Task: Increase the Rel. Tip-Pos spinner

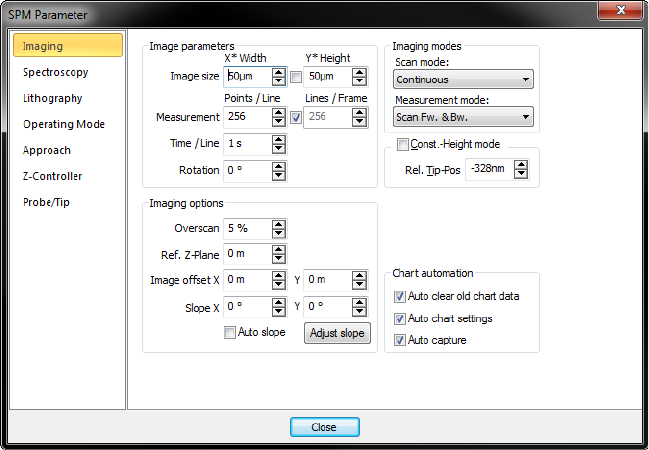Action: pyautogui.click(x=521, y=165)
